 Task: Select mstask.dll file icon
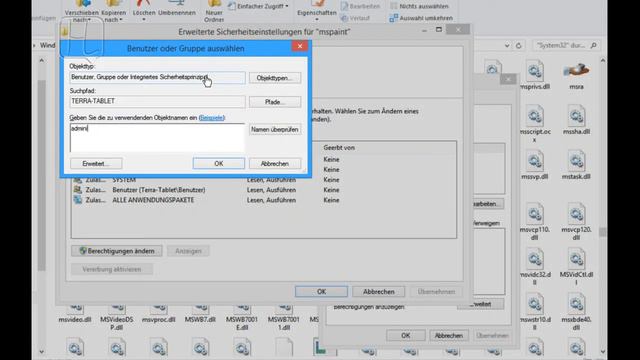(576, 162)
